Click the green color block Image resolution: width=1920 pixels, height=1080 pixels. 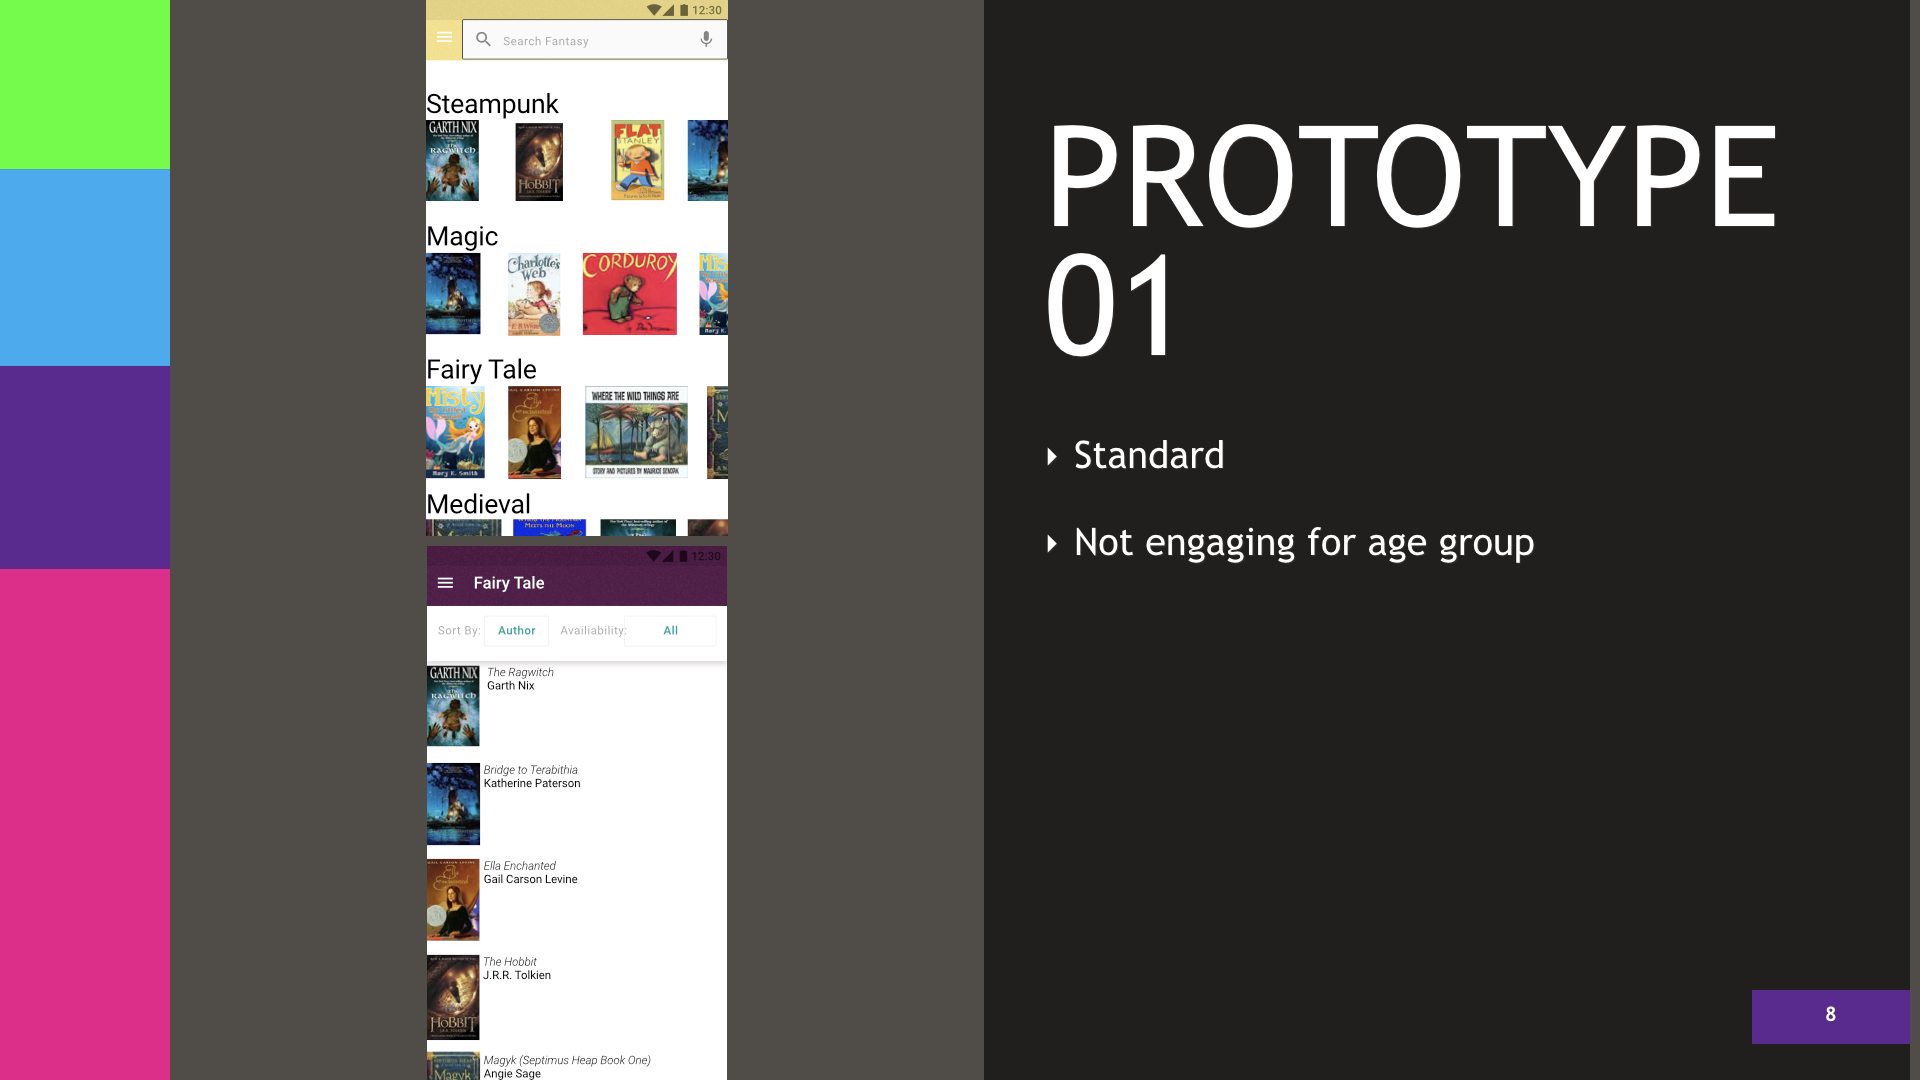[x=85, y=84]
